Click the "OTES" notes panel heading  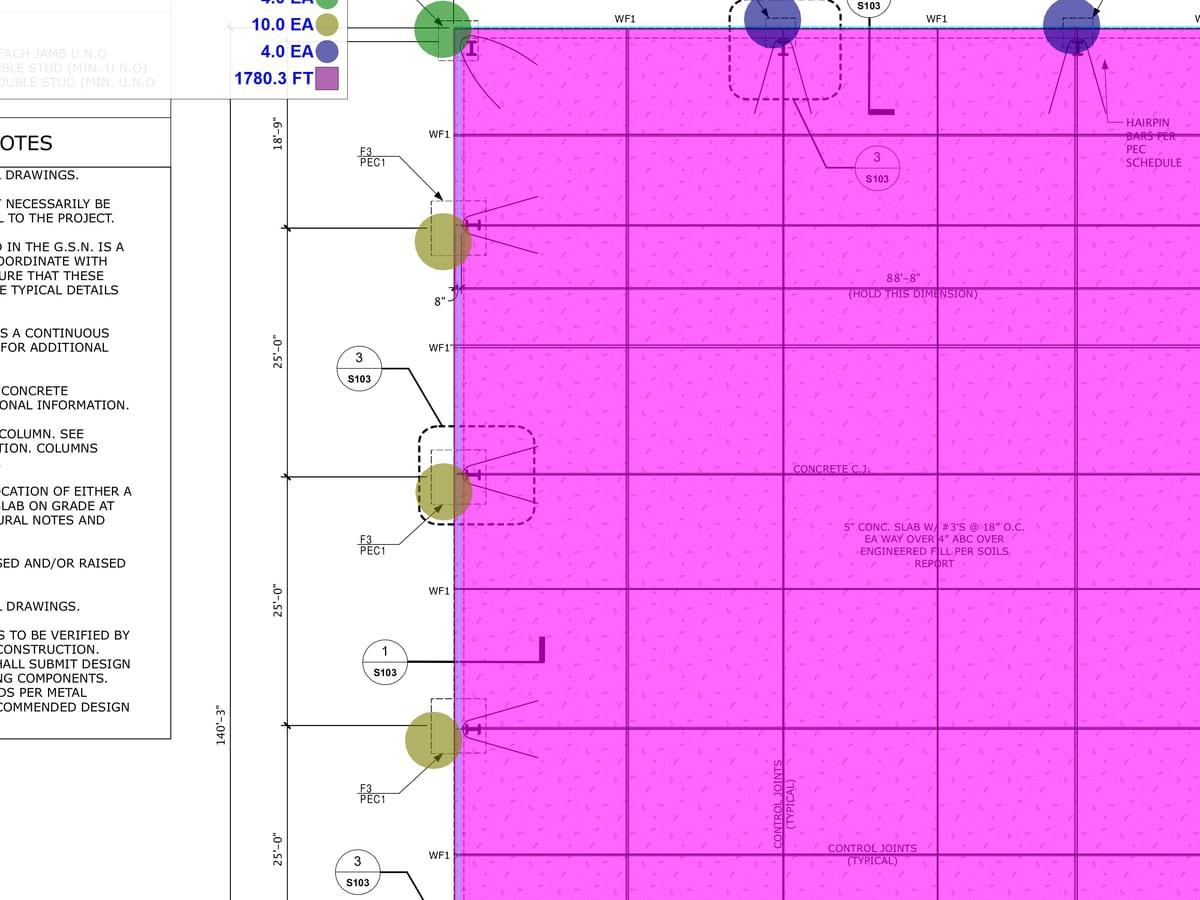pos(26,144)
